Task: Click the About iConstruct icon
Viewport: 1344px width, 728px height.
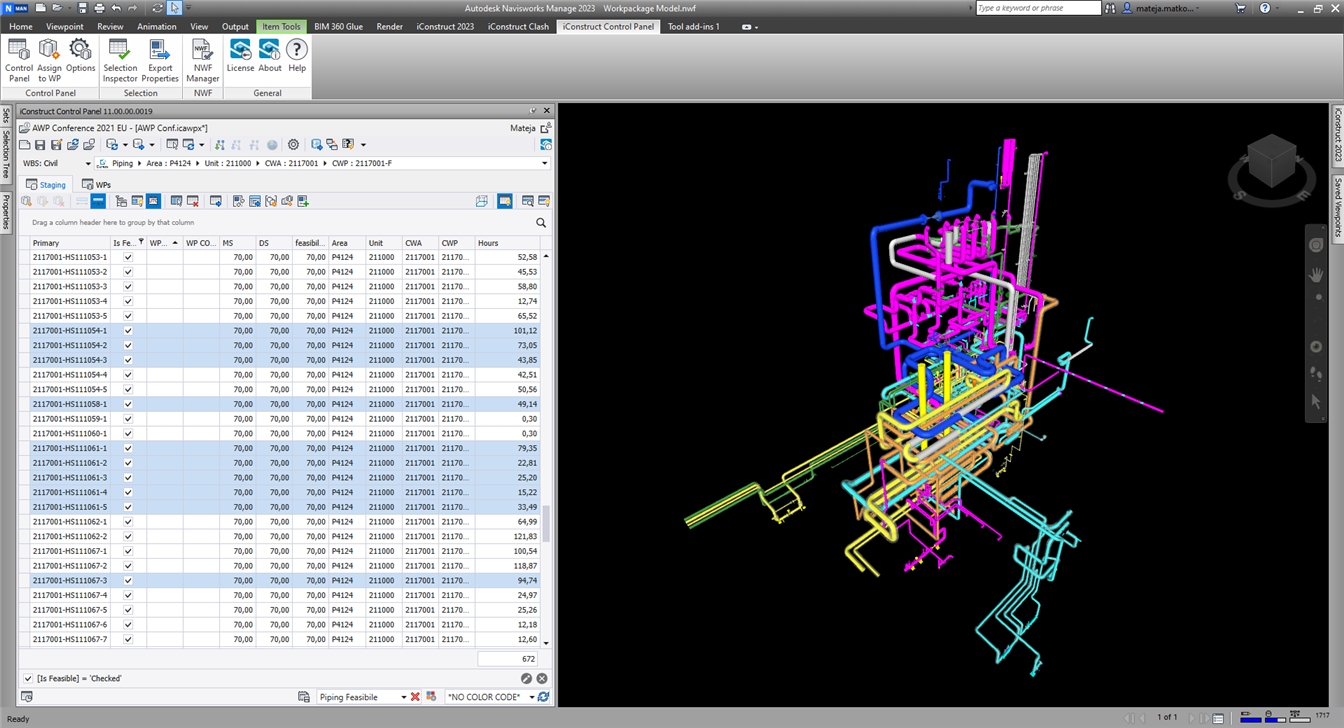Action: pos(270,55)
